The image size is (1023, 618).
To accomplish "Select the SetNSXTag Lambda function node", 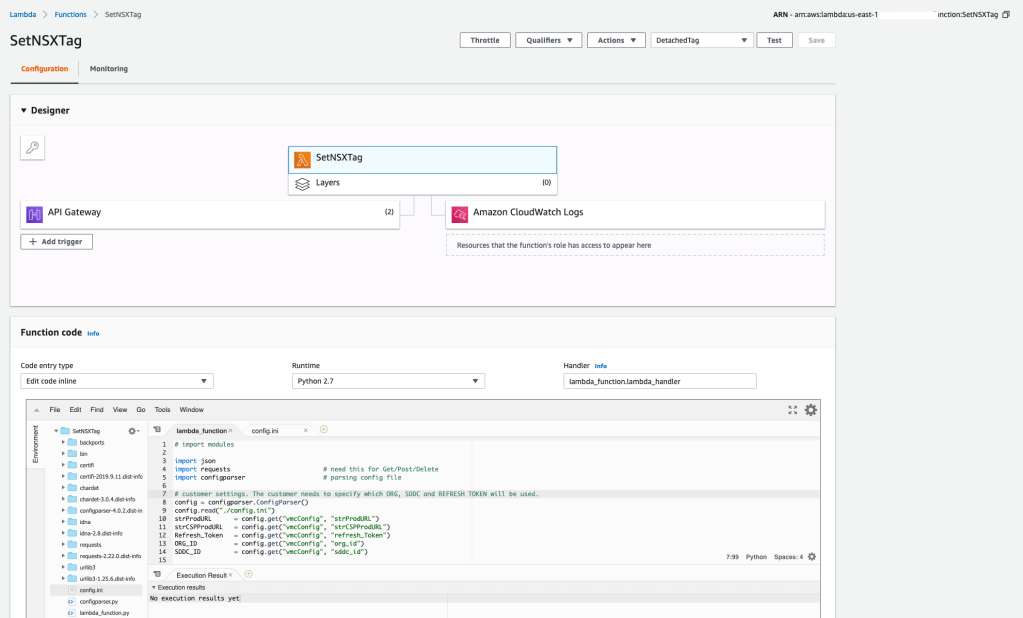I will pyautogui.click(x=421, y=159).
